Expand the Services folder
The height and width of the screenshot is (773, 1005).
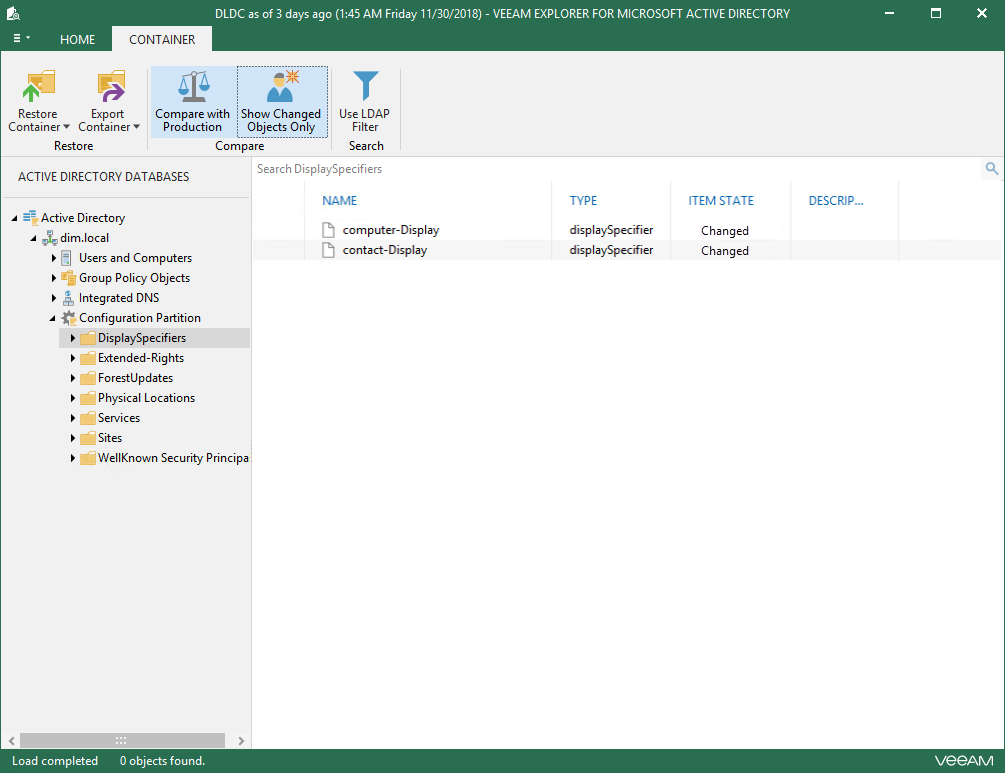72,418
